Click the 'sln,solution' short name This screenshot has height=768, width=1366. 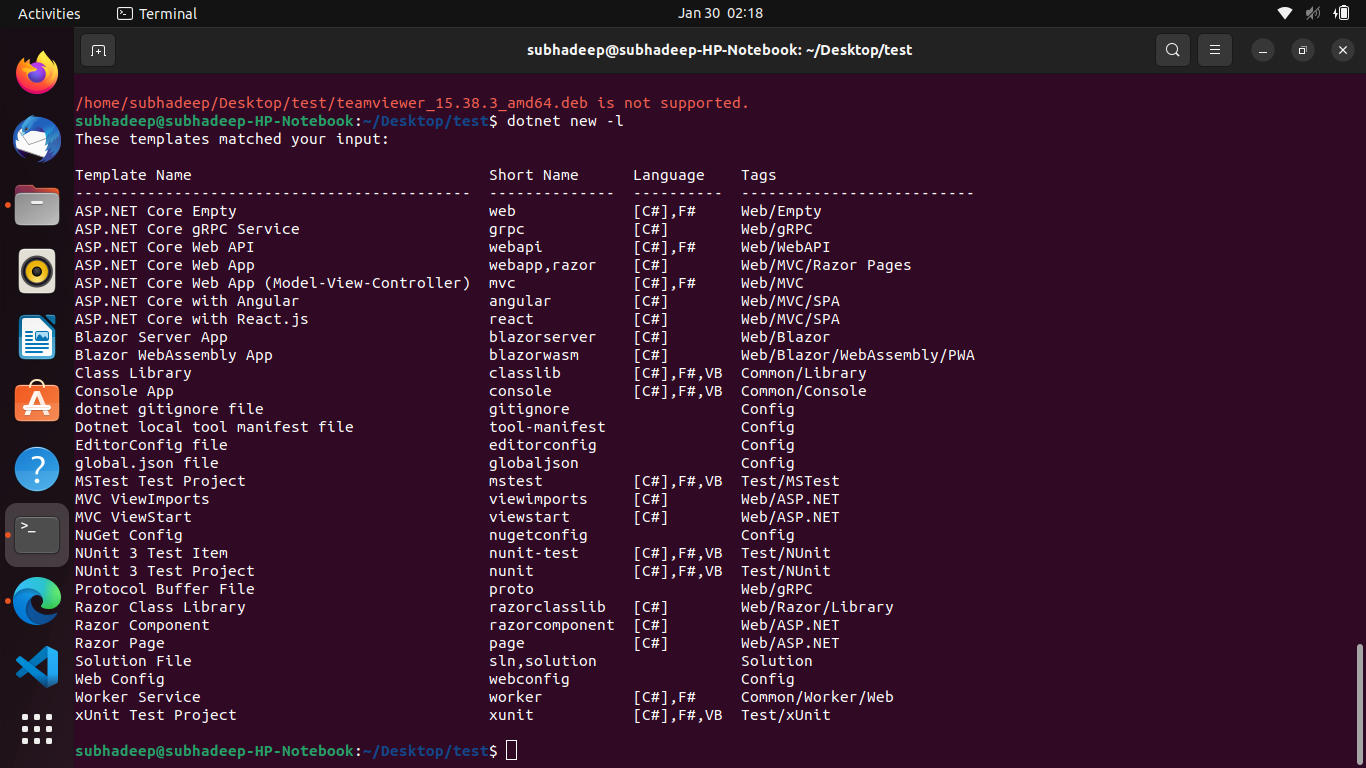543,661
